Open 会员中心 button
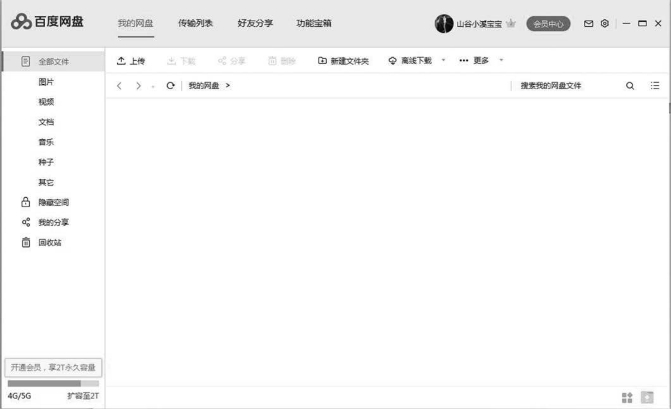 tap(548, 24)
